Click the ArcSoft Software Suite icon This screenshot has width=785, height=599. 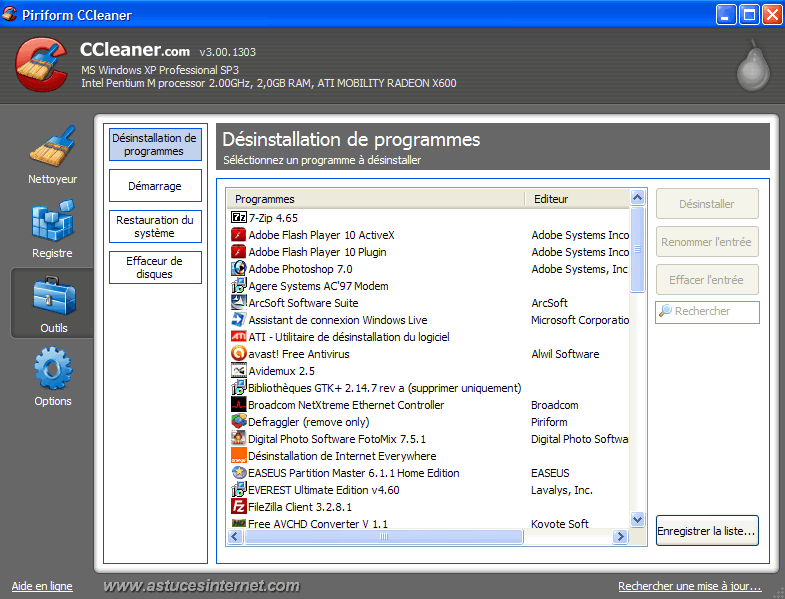pos(238,302)
